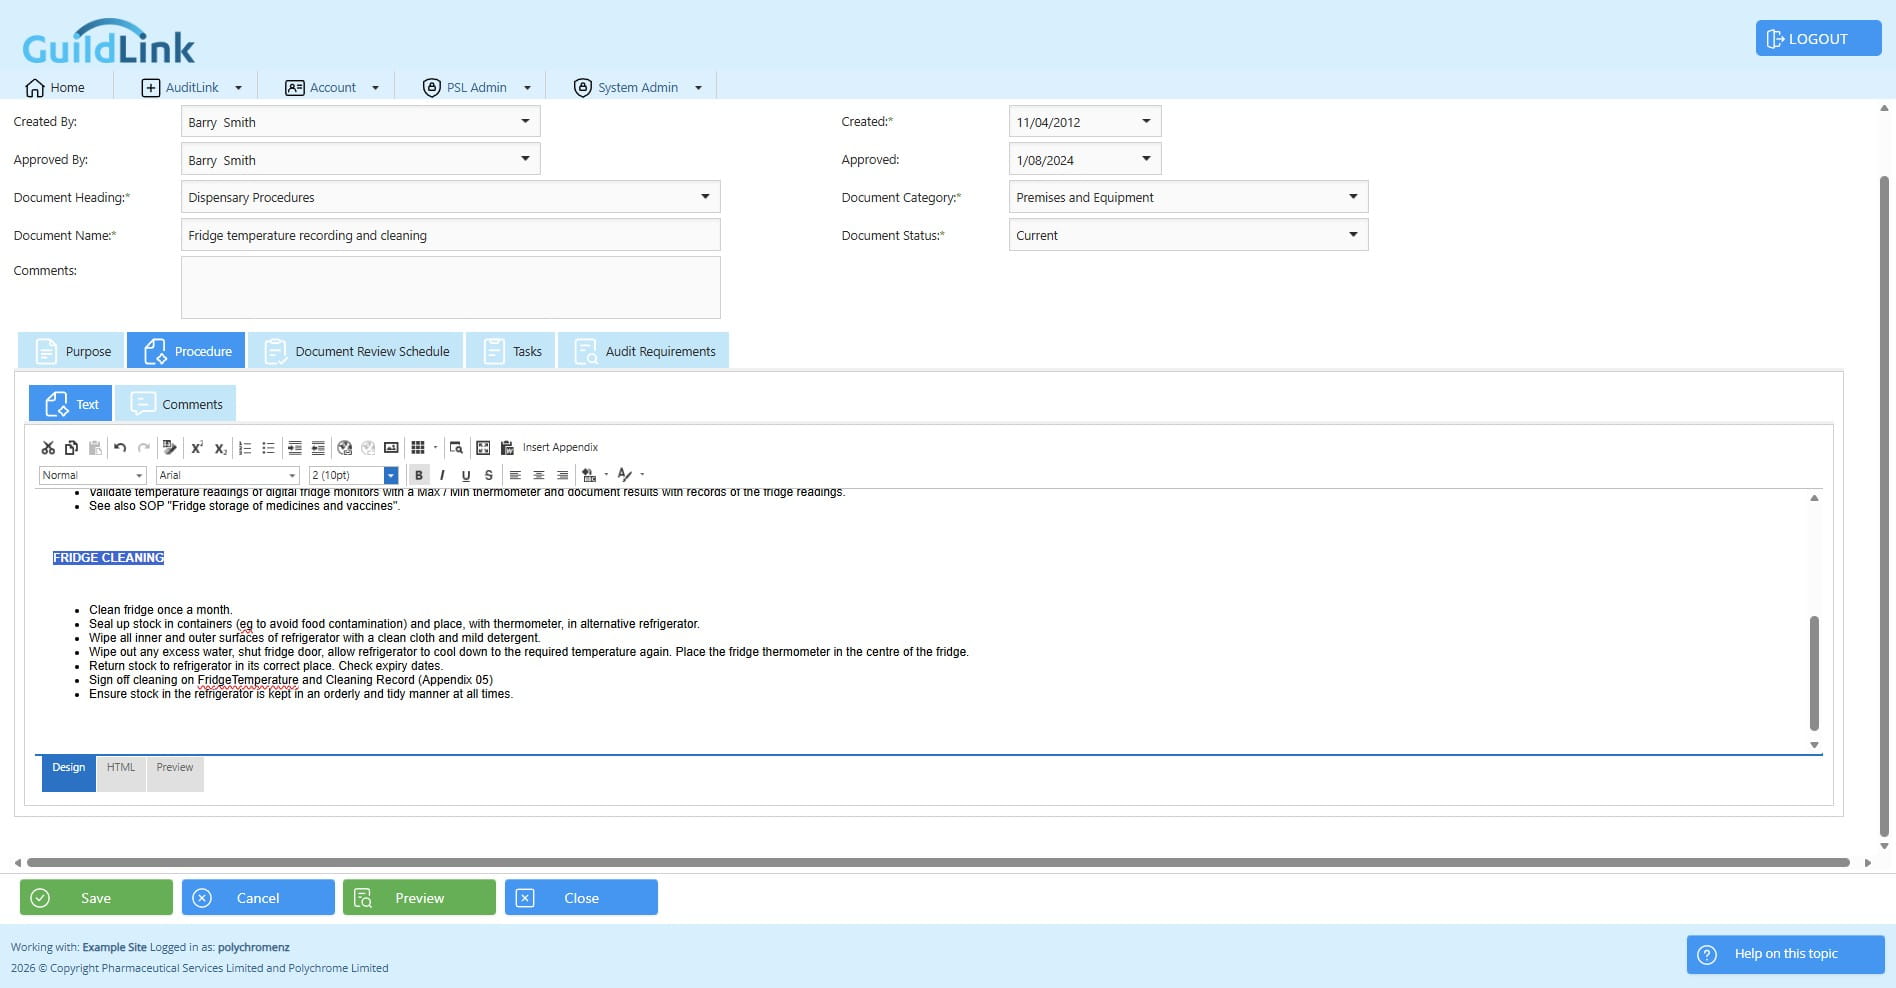Open the Document Review Schedule tab
The width and height of the screenshot is (1896, 988).
356,351
